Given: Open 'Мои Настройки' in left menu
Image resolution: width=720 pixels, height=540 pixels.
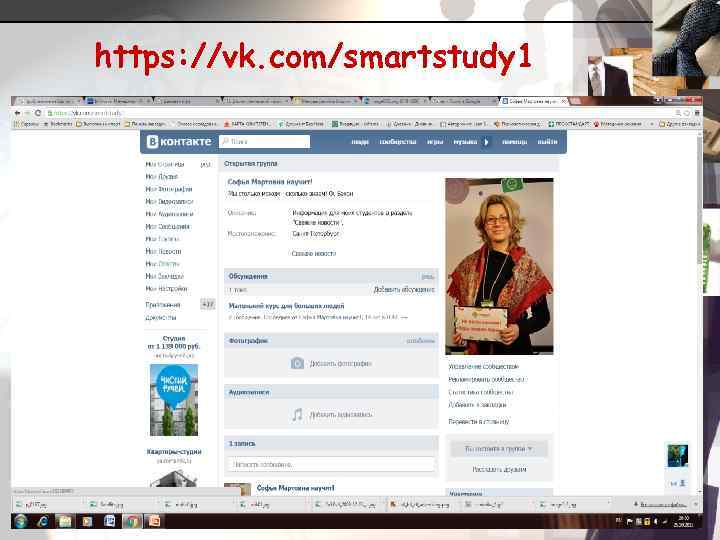Looking at the screenshot, I should 166,288.
